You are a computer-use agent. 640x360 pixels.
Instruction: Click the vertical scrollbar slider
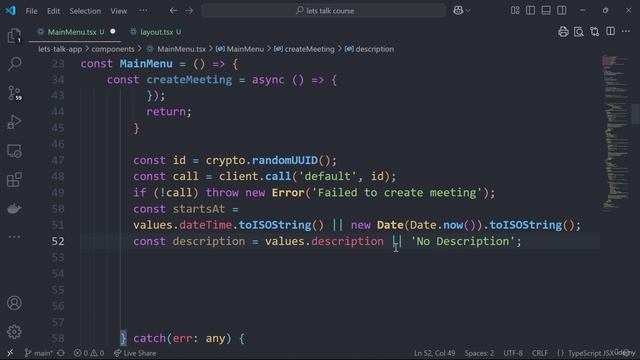click(x=635, y=114)
